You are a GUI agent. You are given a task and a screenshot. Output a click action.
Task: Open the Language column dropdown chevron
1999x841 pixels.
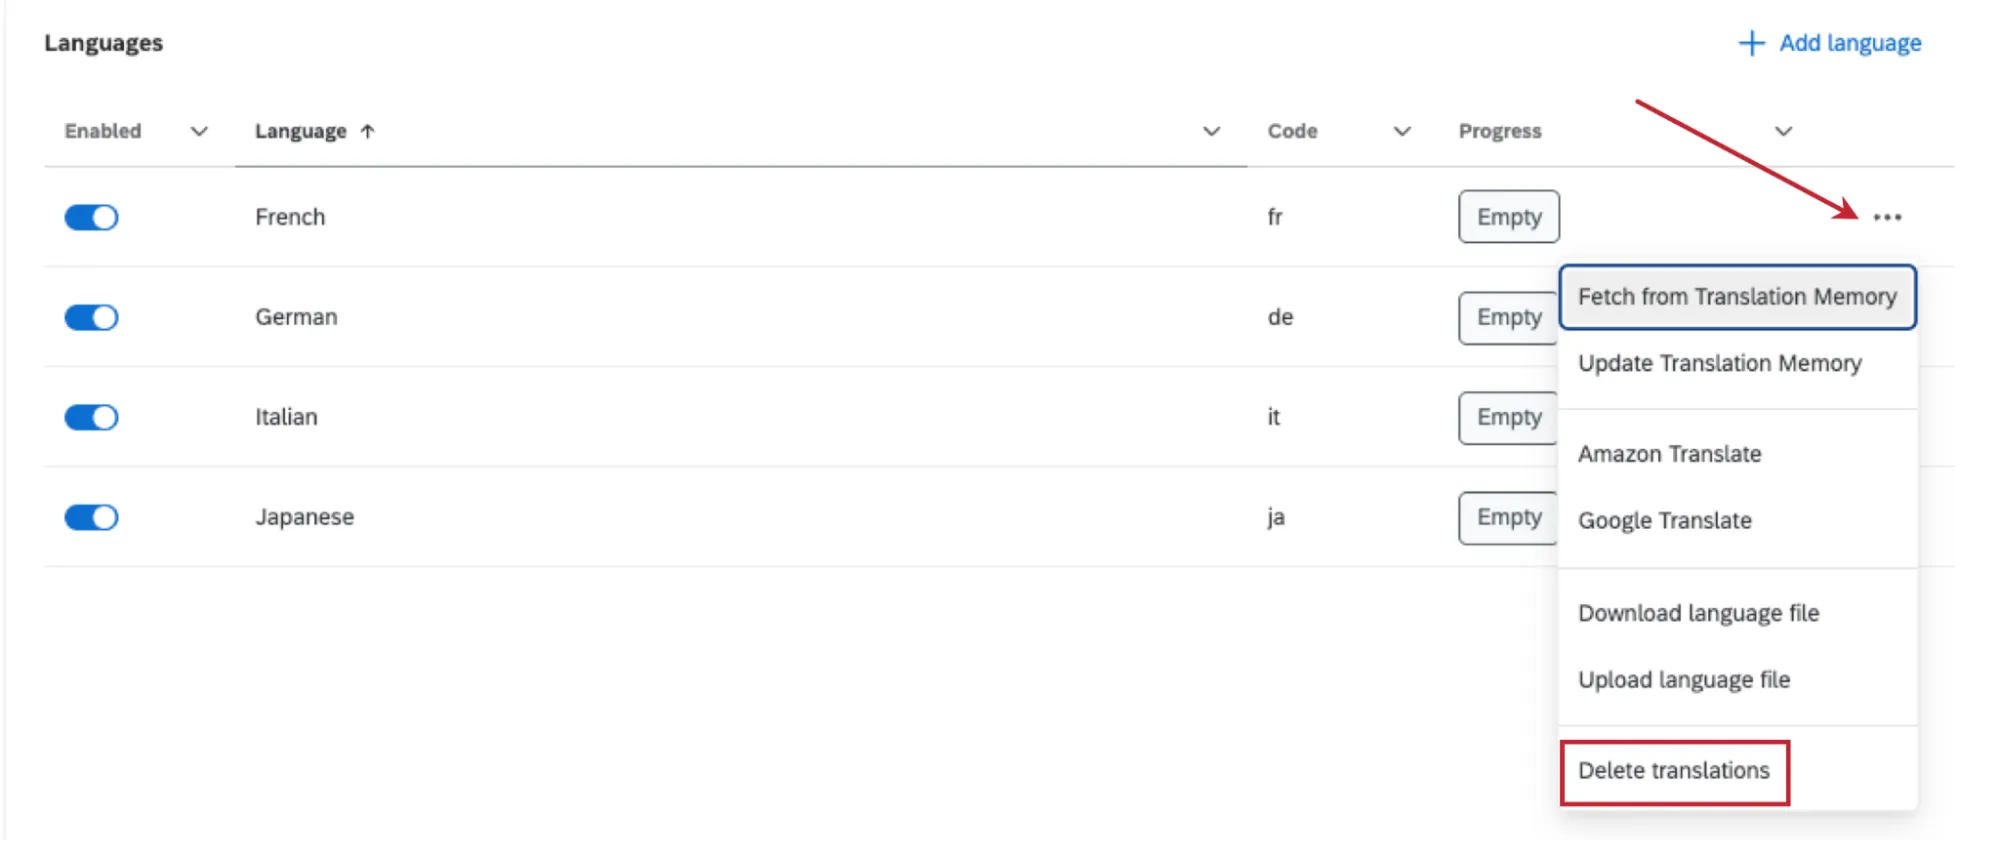tap(1211, 131)
